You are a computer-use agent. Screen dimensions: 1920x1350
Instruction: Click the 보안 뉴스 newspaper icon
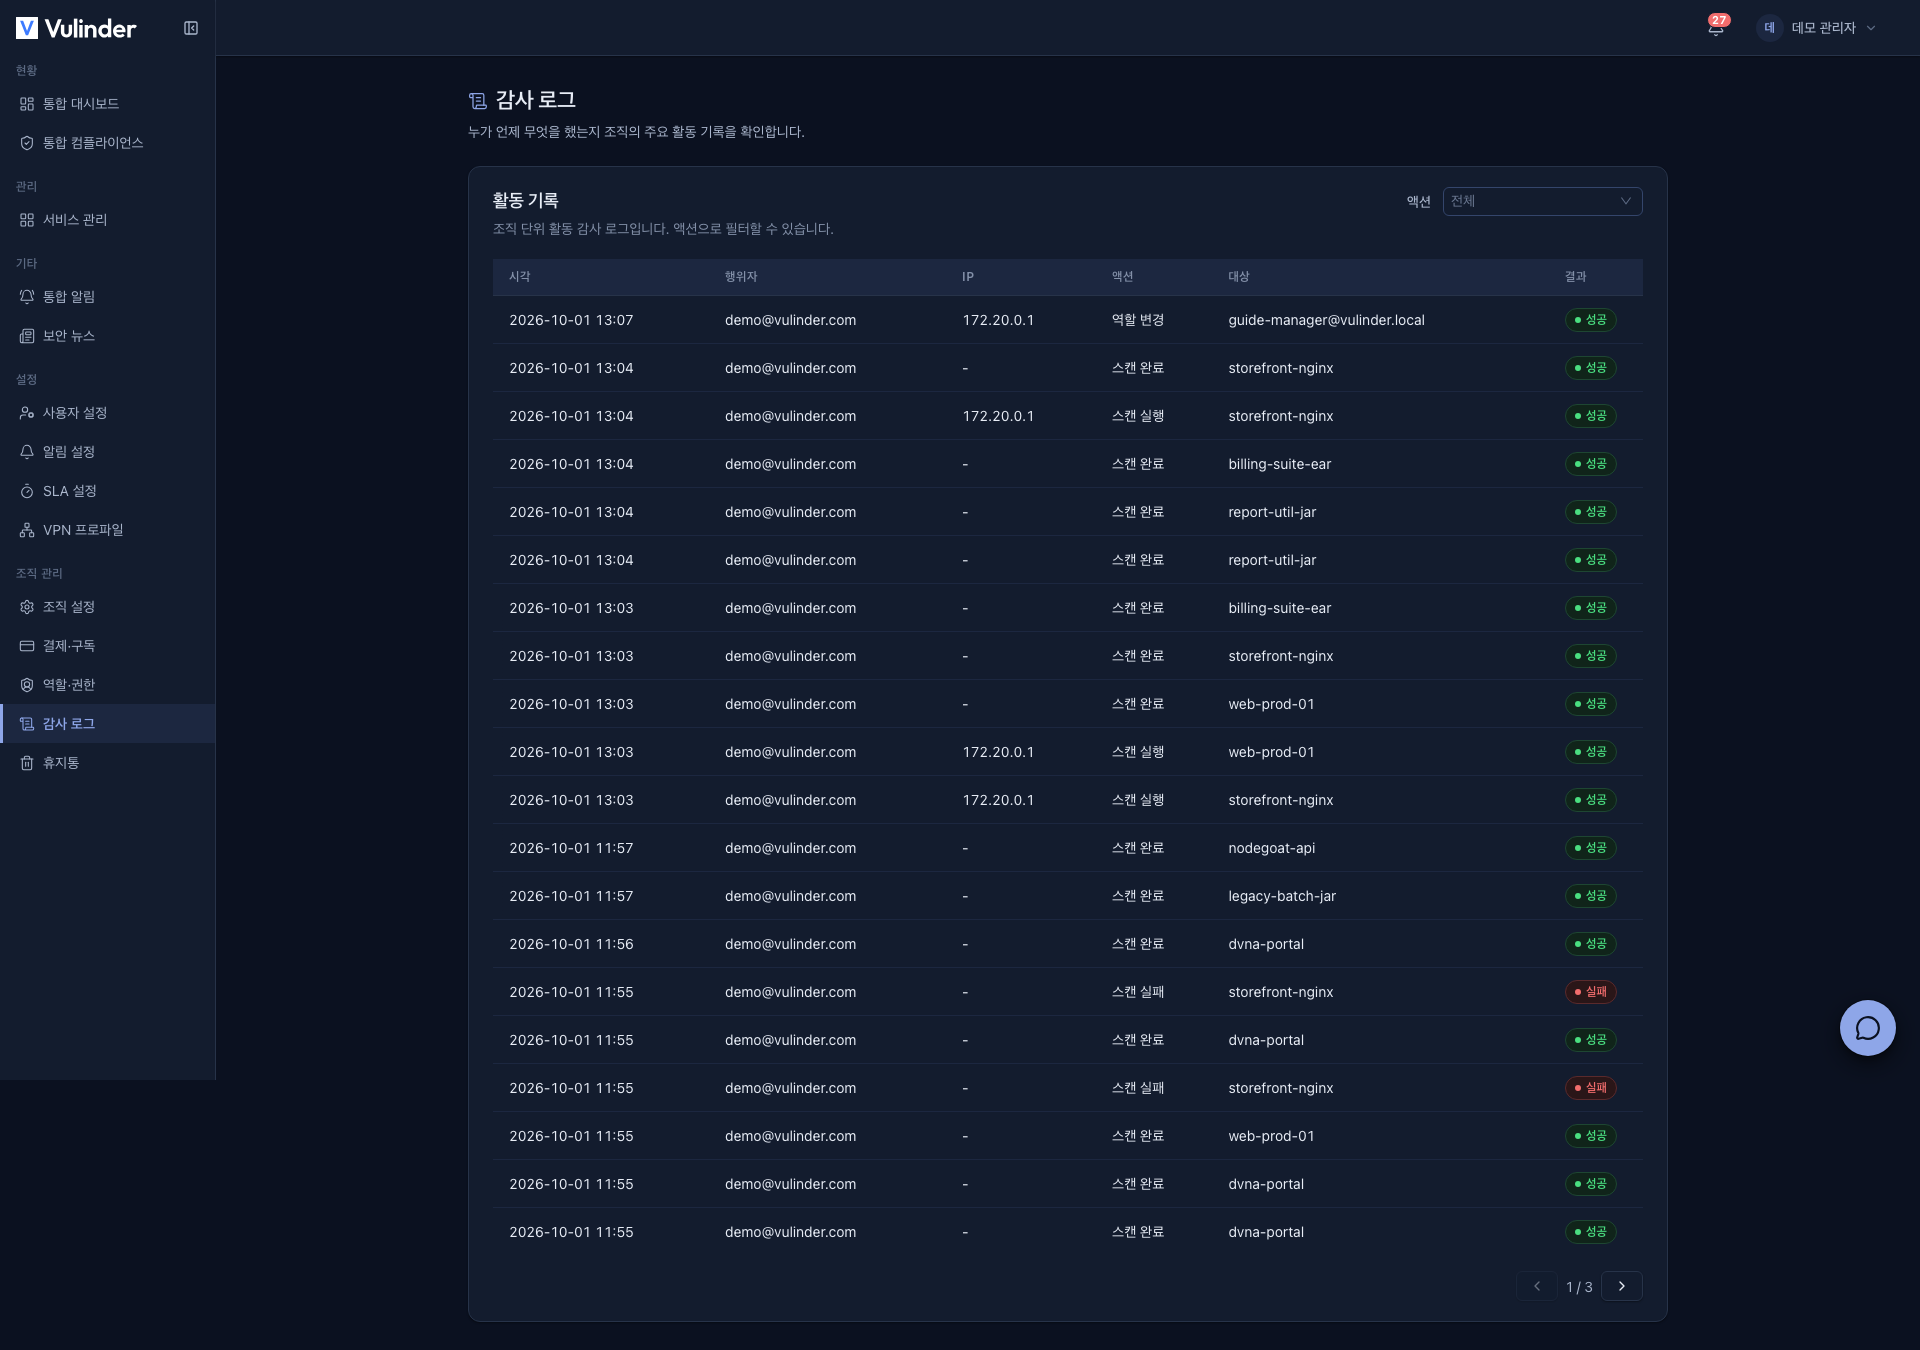27,336
